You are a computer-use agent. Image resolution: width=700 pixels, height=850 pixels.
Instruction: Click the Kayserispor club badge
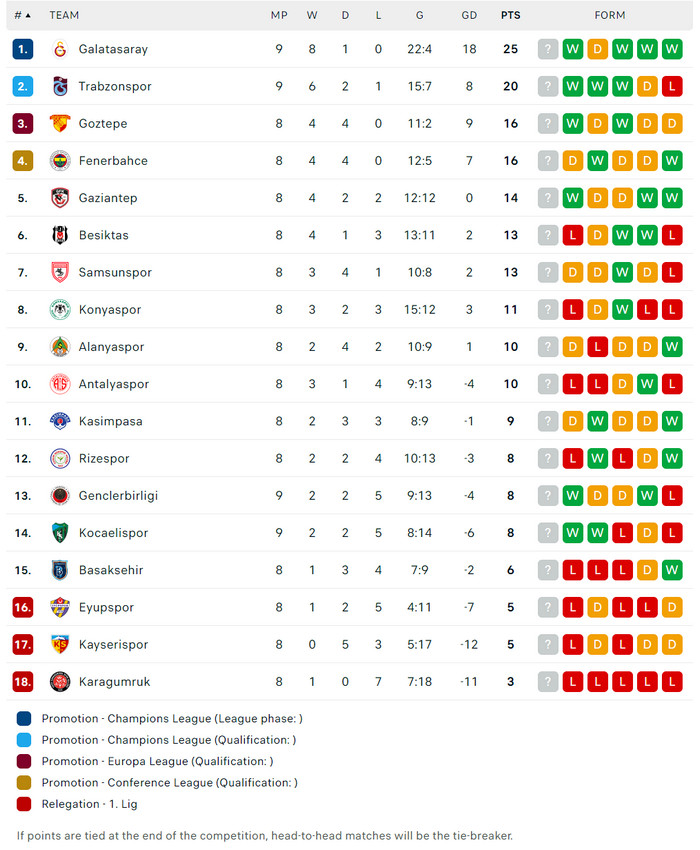coord(60,644)
